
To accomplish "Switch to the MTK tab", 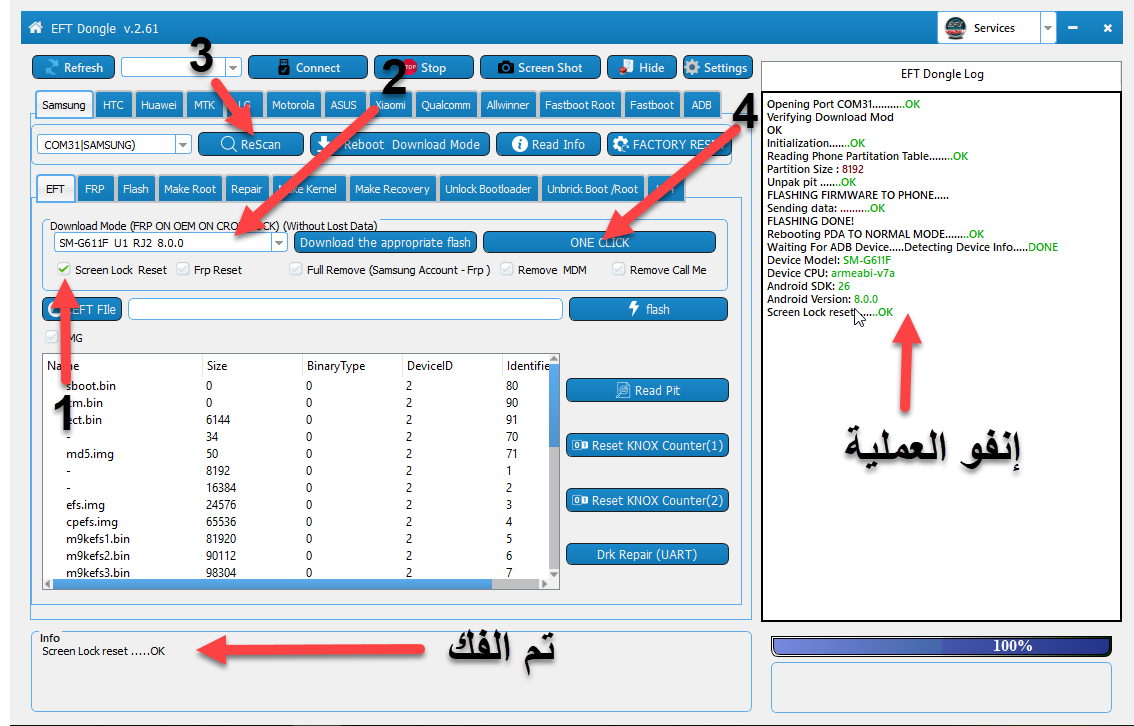I will (204, 105).
